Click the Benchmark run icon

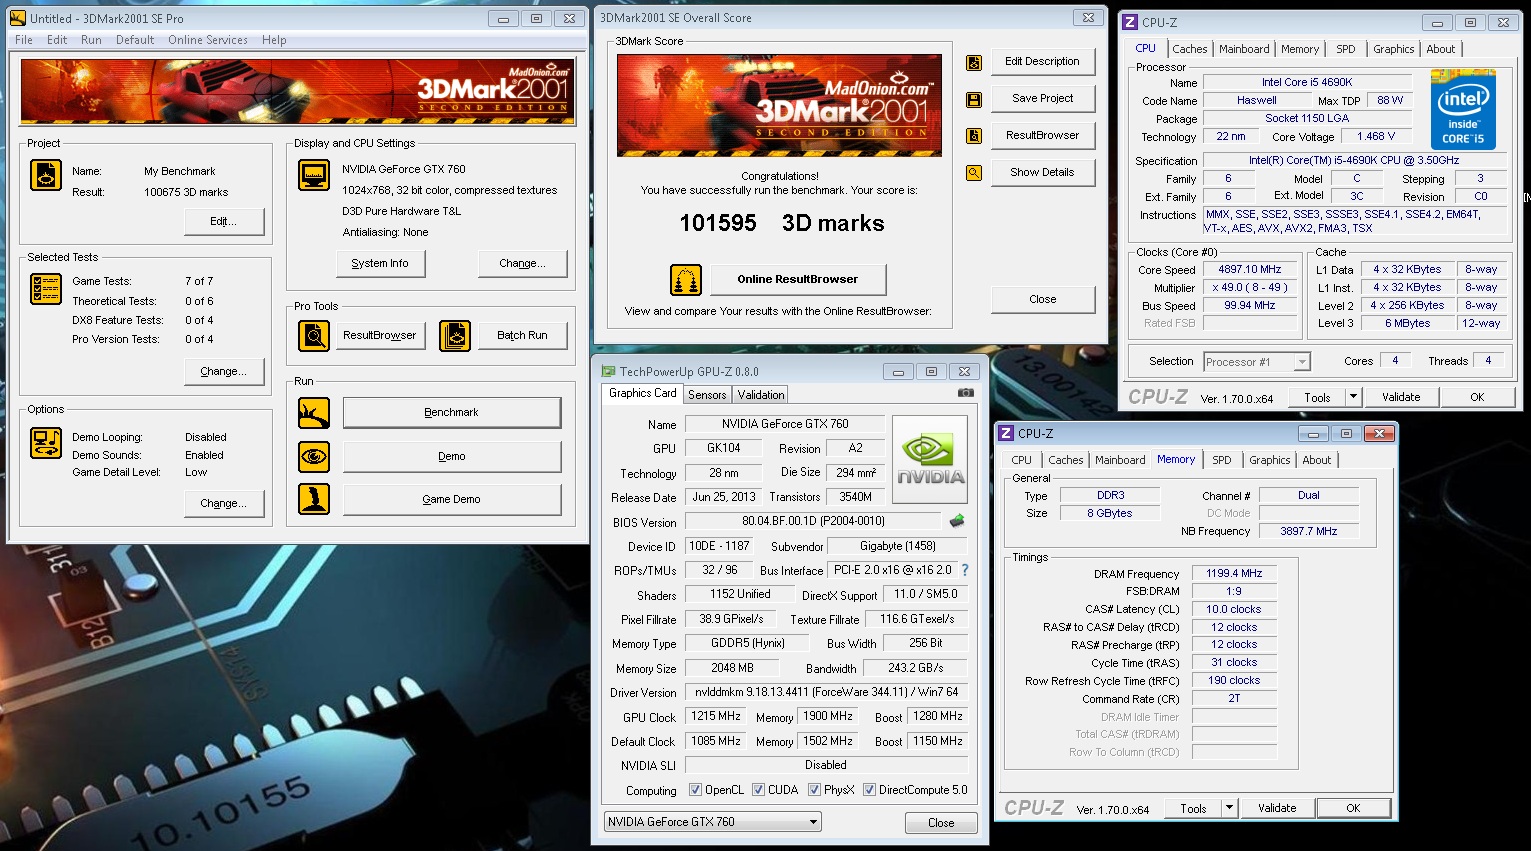(x=314, y=413)
